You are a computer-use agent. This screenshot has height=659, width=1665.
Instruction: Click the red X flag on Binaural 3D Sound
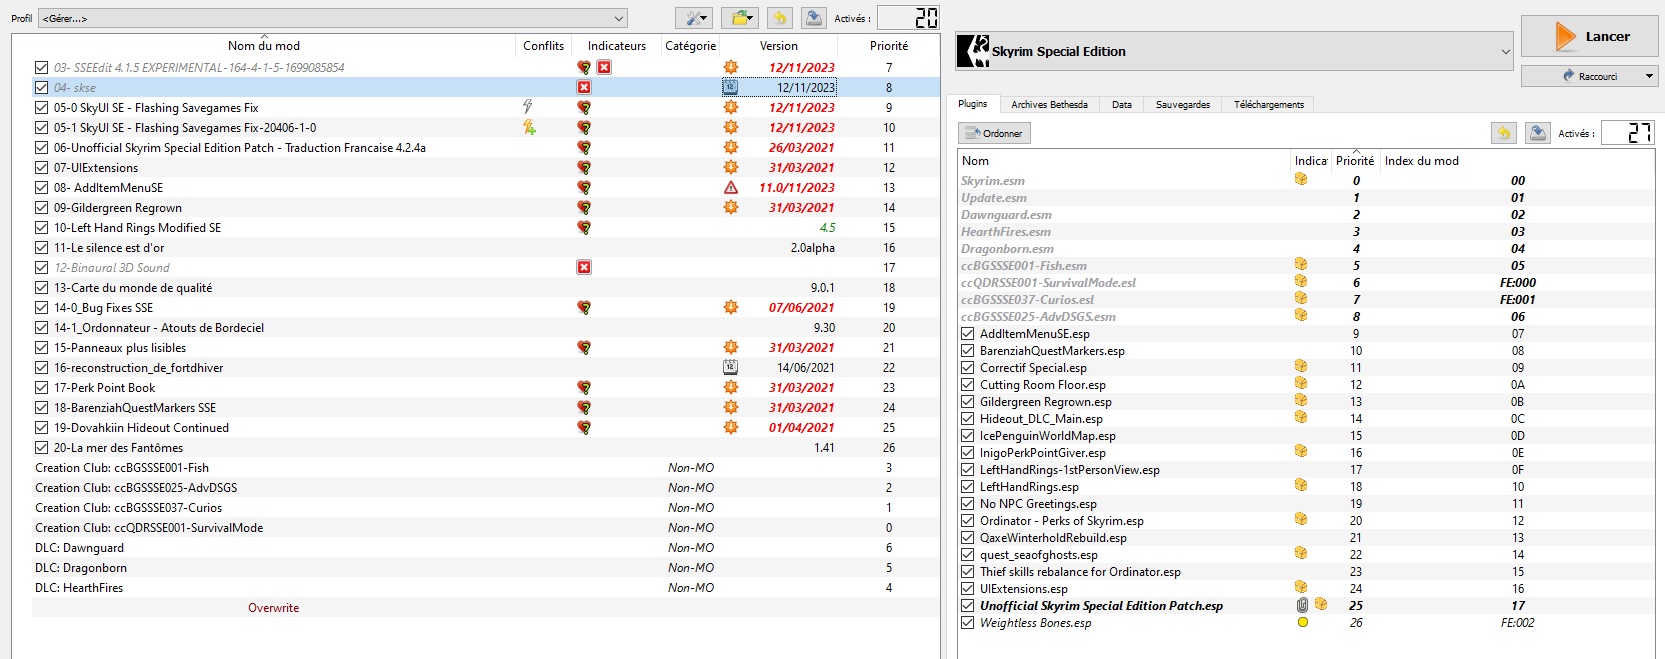(x=584, y=267)
